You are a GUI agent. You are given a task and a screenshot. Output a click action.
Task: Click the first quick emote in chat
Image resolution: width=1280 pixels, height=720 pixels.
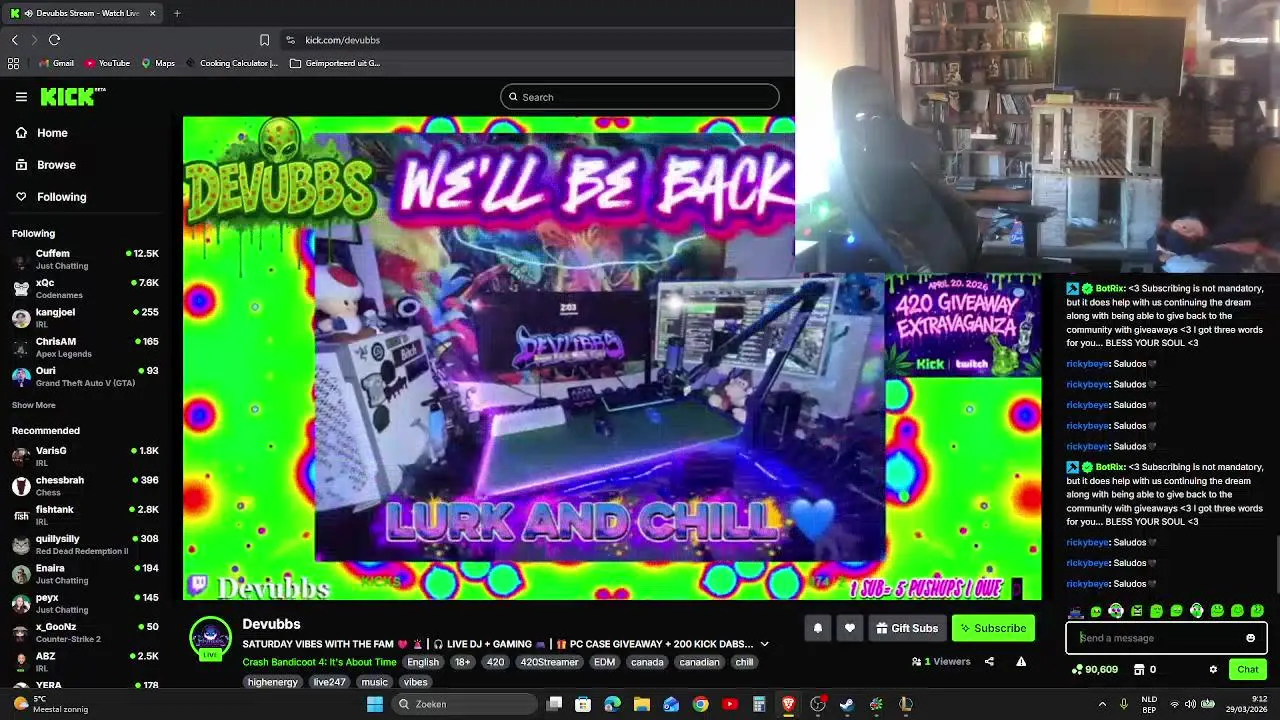[1076, 611]
